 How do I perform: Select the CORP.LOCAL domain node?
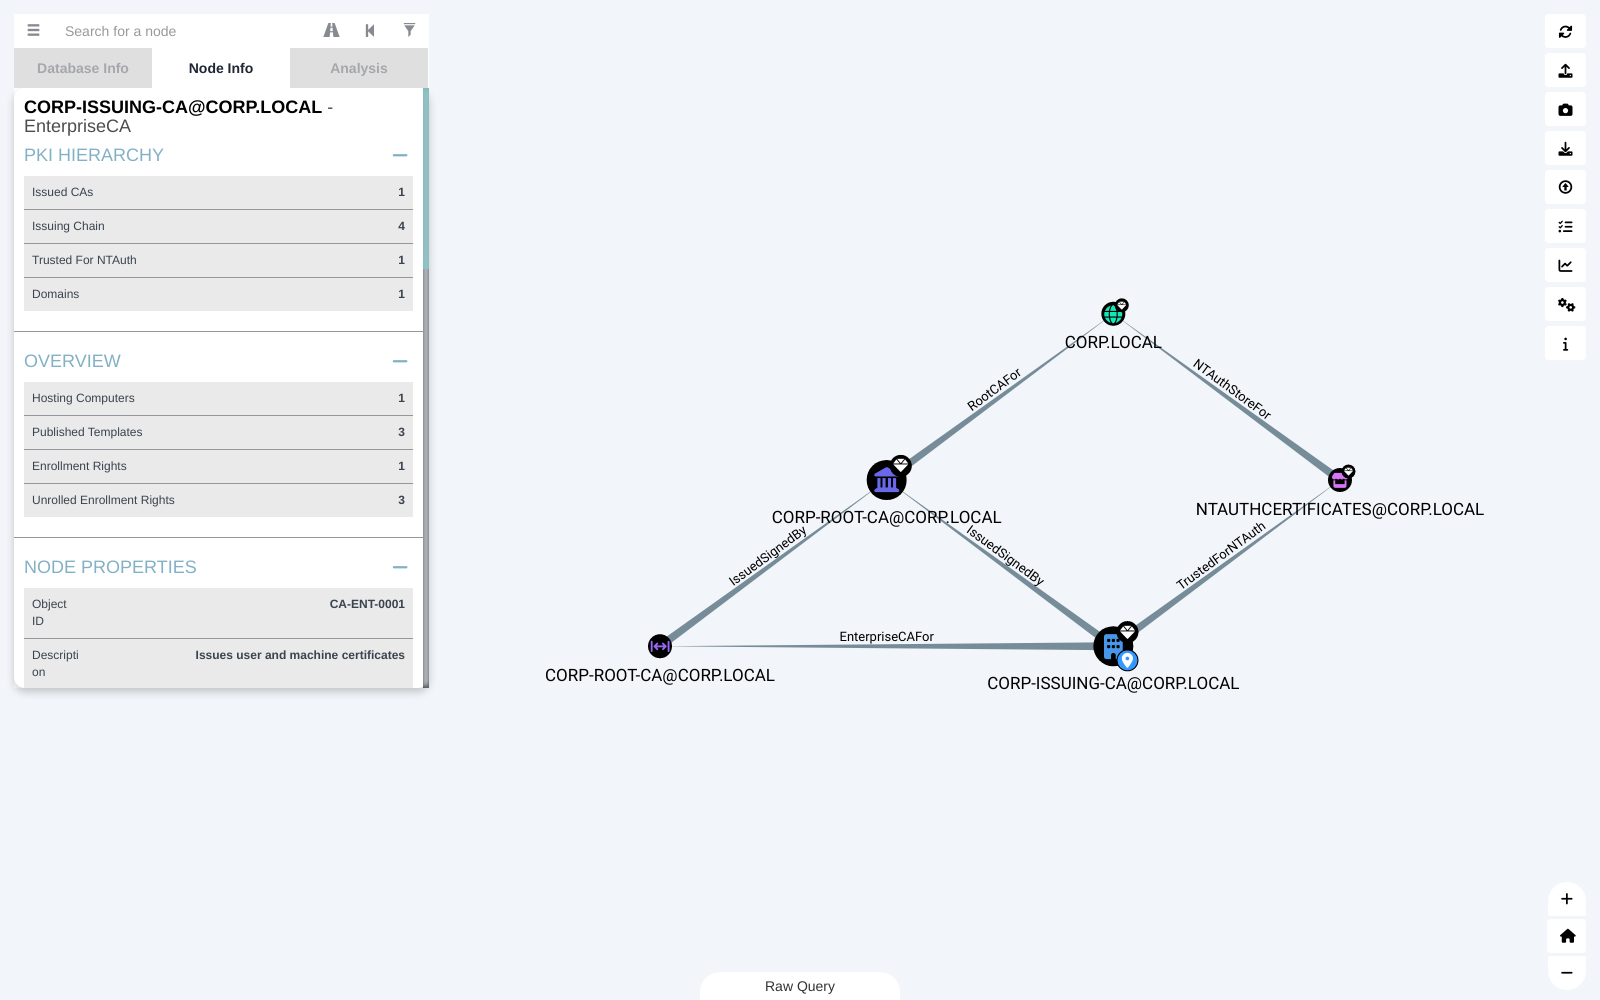(1113, 313)
